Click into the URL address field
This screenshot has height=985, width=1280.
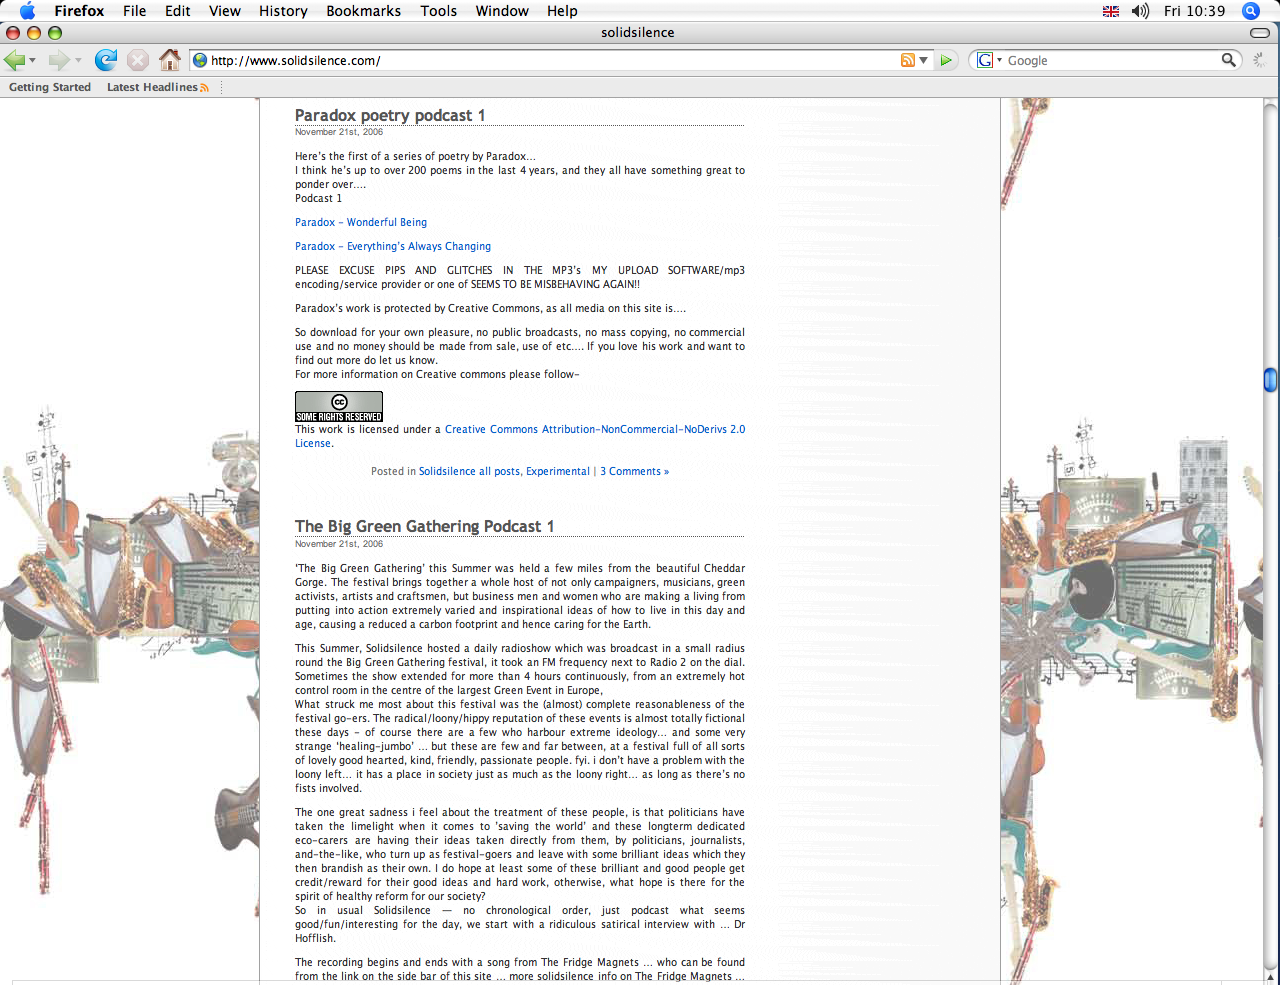point(550,60)
